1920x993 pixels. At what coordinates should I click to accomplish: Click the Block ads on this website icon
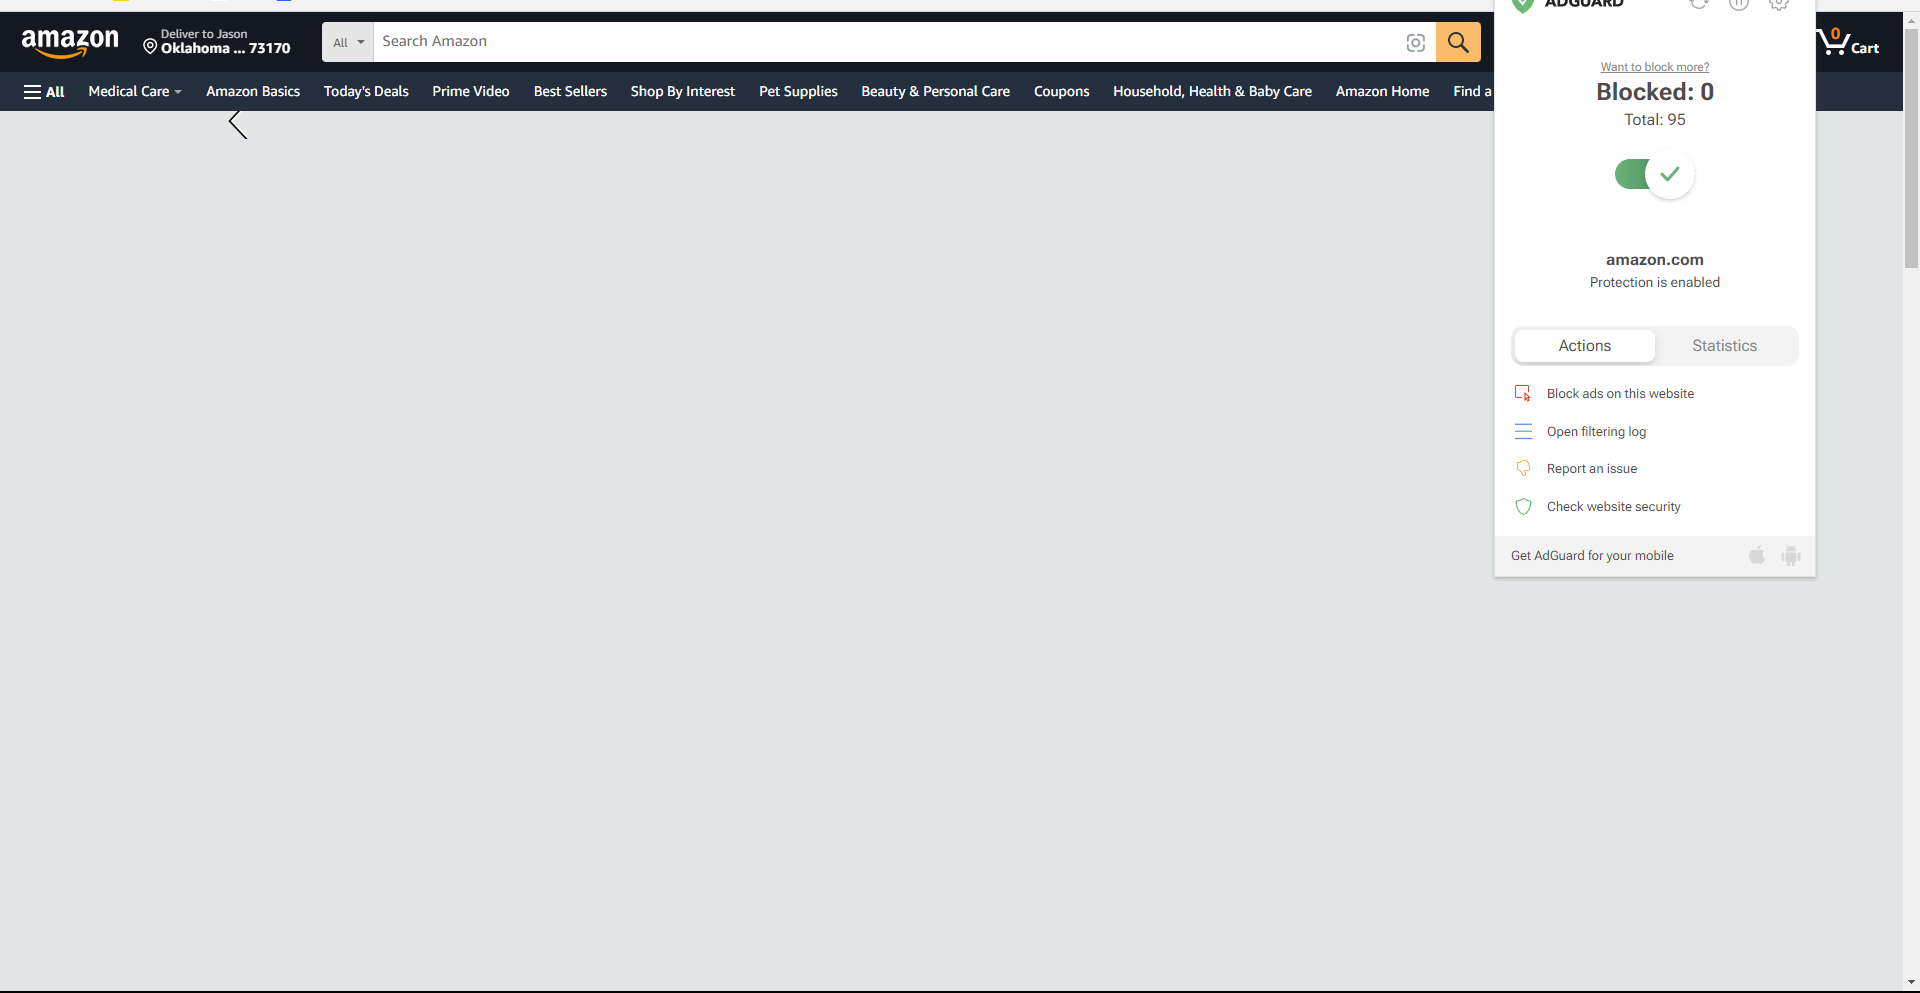pyautogui.click(x=1523, y=393)
